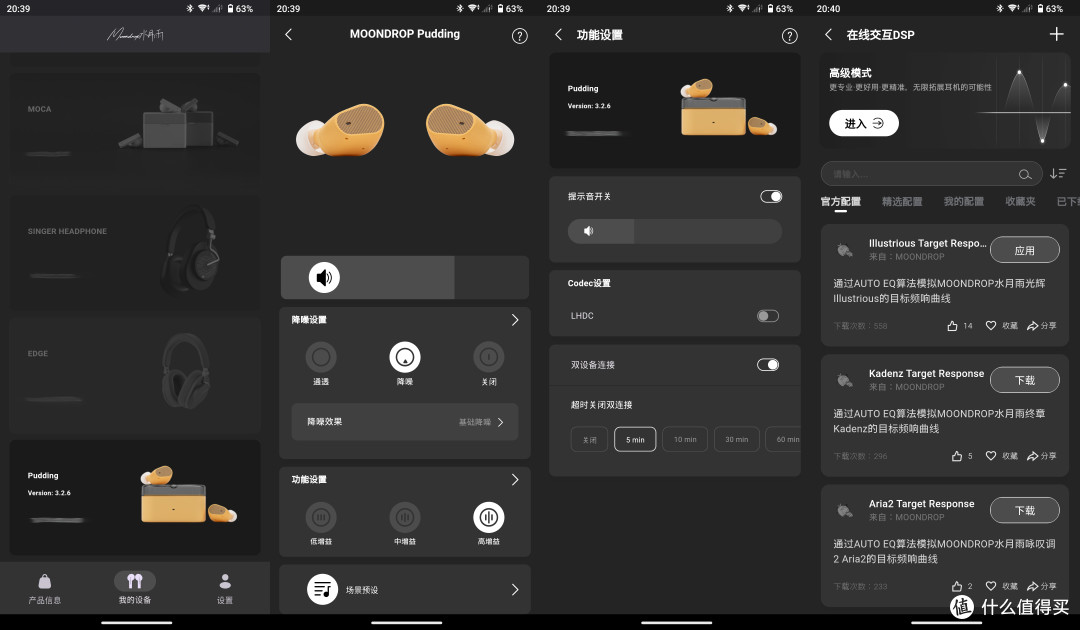
Task: Toggle the 双设备连接 switch
Action: pyautogui.click(x=768, y=365)
